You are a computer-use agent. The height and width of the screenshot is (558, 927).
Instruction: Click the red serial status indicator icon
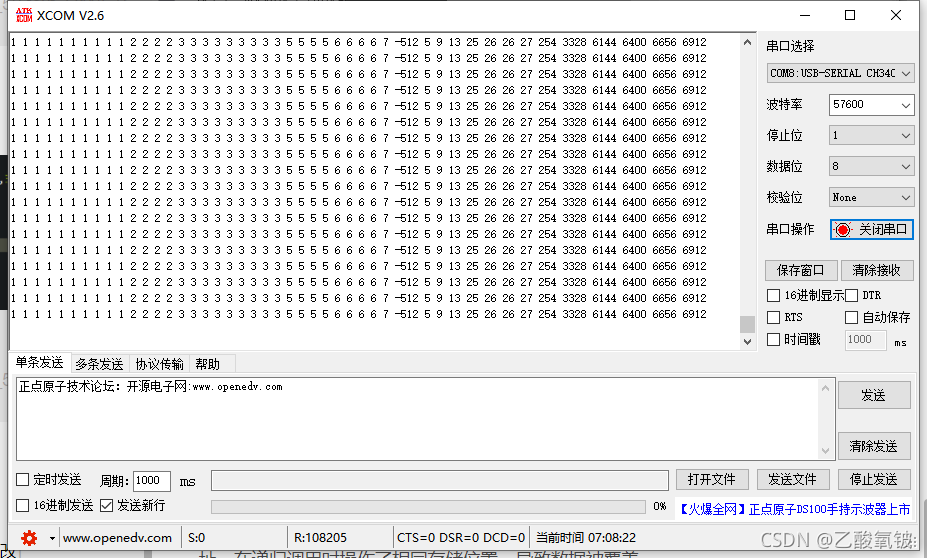coord(843,229)
